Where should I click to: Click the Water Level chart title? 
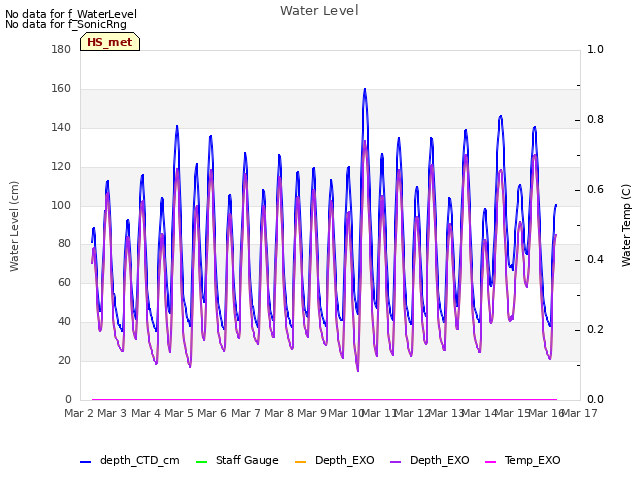(319, 10)
